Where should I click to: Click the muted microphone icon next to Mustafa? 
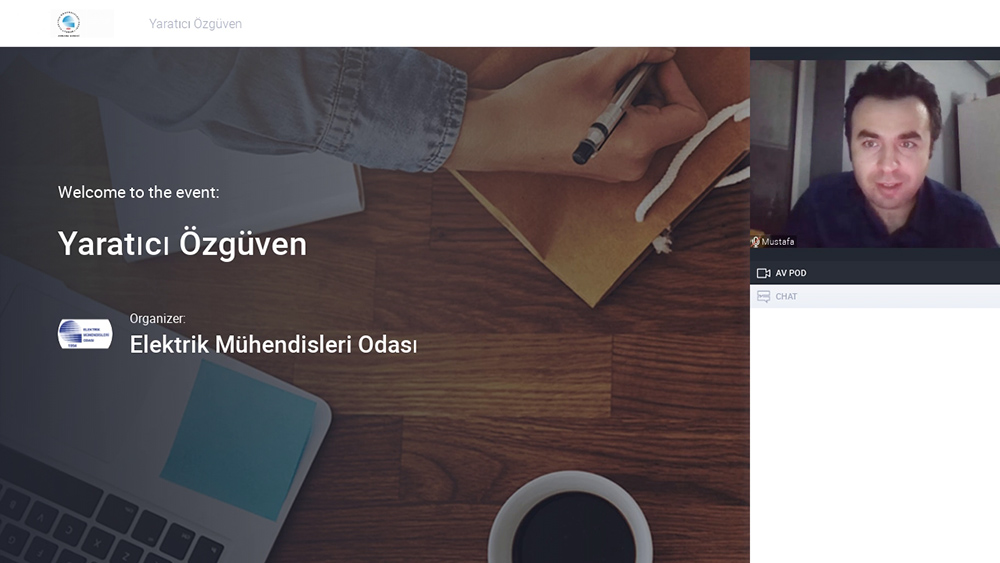point(756,242)
